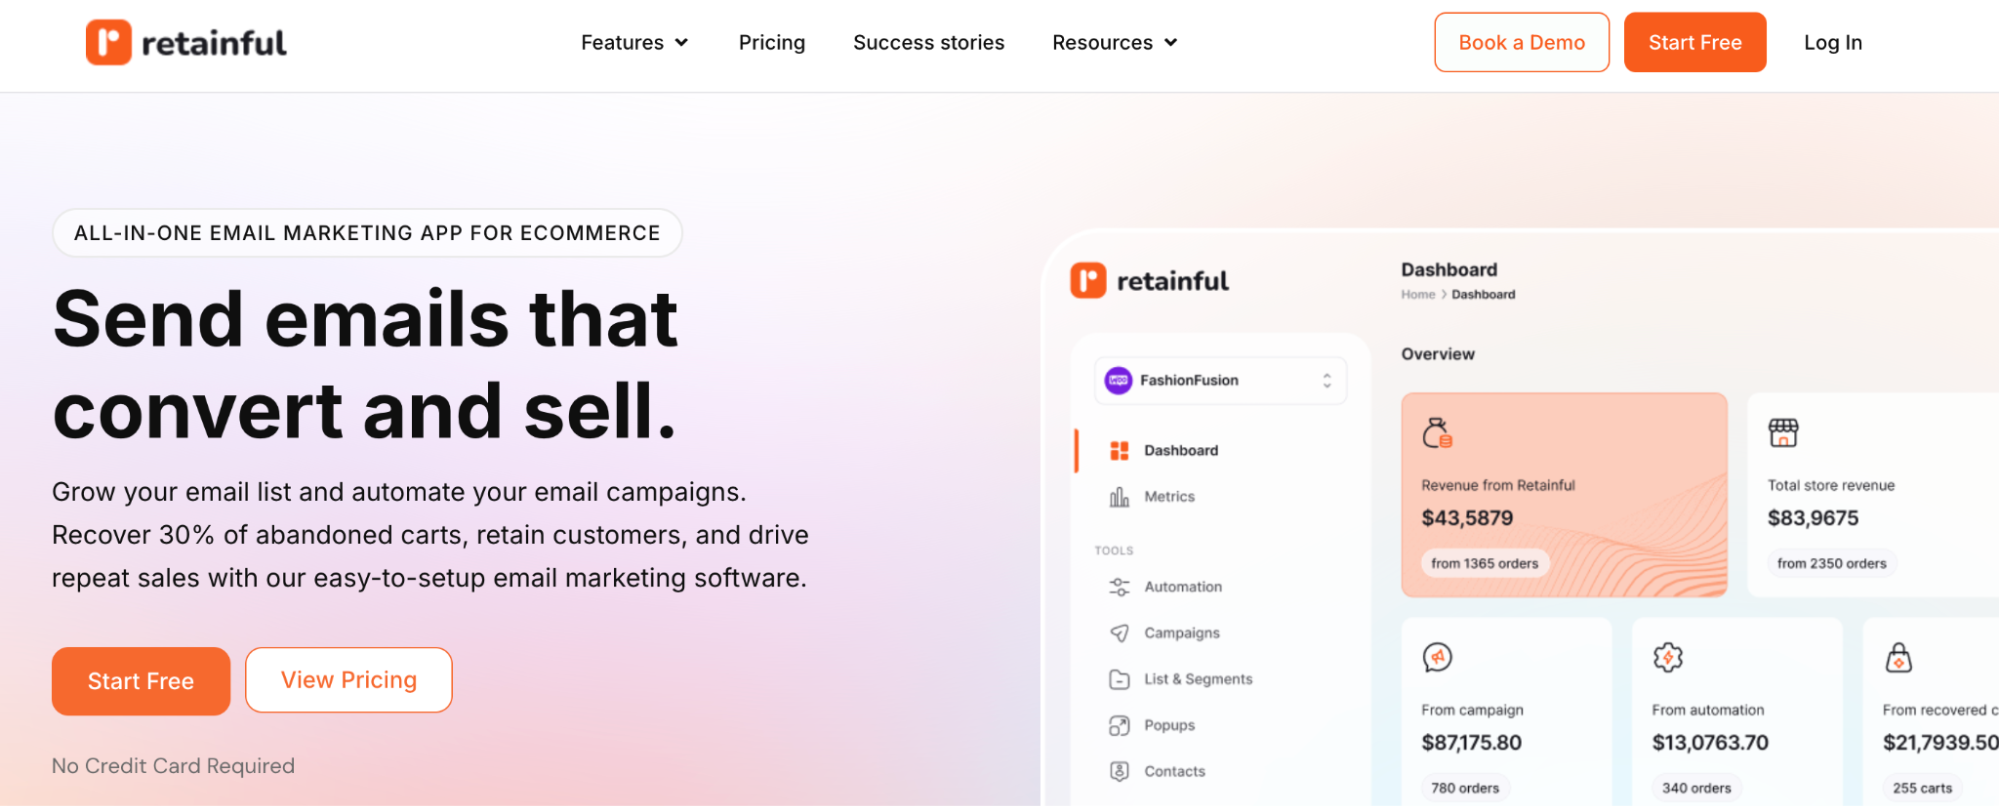
Task: Click the 'ALL-IN-ONE EMAIL MARKETING APP' badge
Action: pos(367,233)
